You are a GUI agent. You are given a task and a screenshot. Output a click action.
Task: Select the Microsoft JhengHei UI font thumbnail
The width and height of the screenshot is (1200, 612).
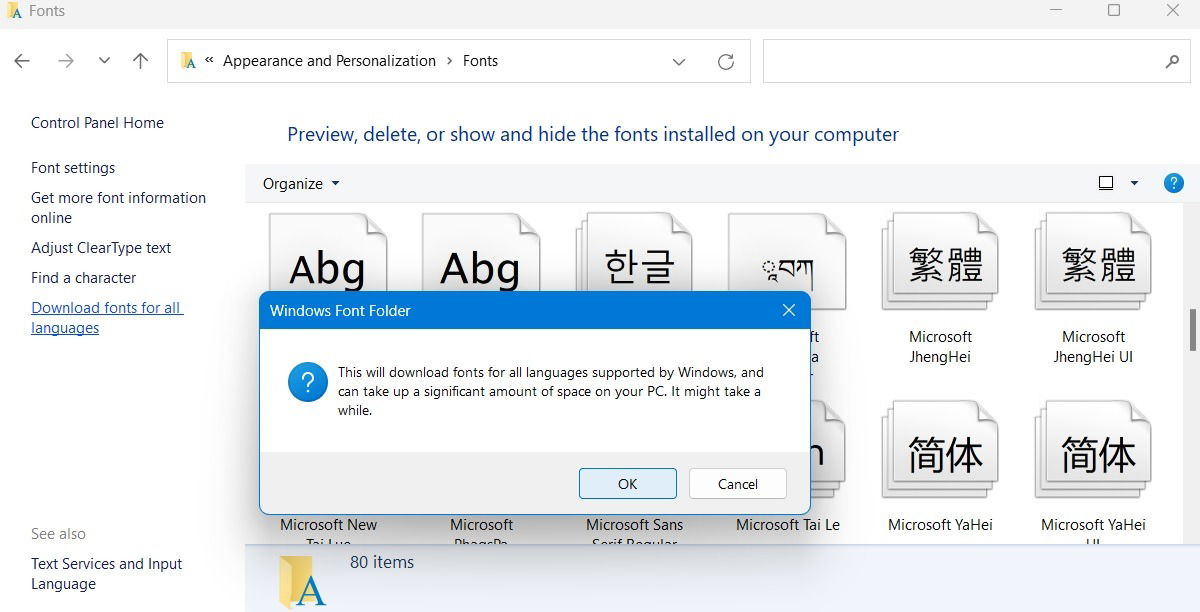(1093, 262)
